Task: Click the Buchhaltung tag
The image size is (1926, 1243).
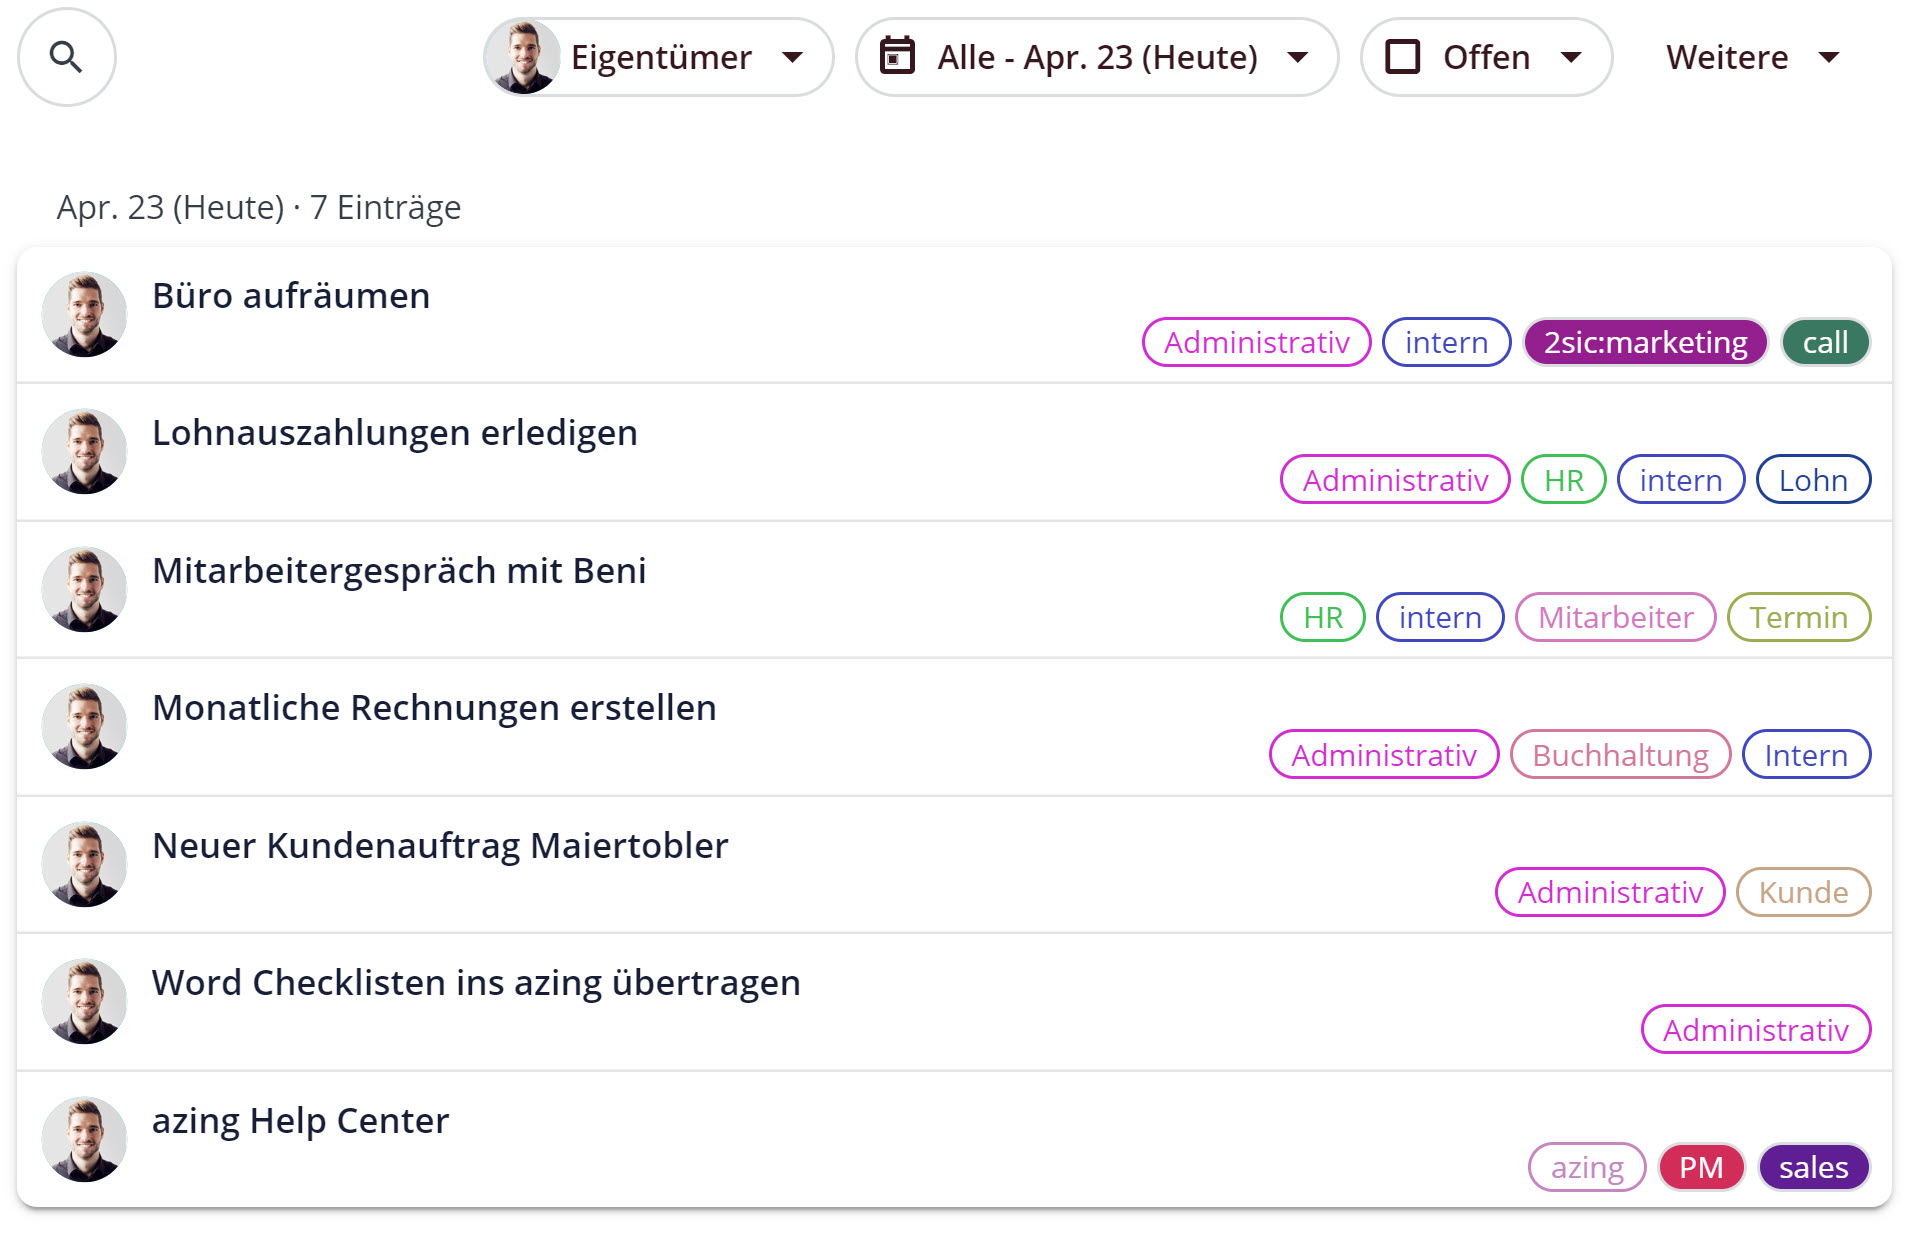Action: (x=1620, y=755)
